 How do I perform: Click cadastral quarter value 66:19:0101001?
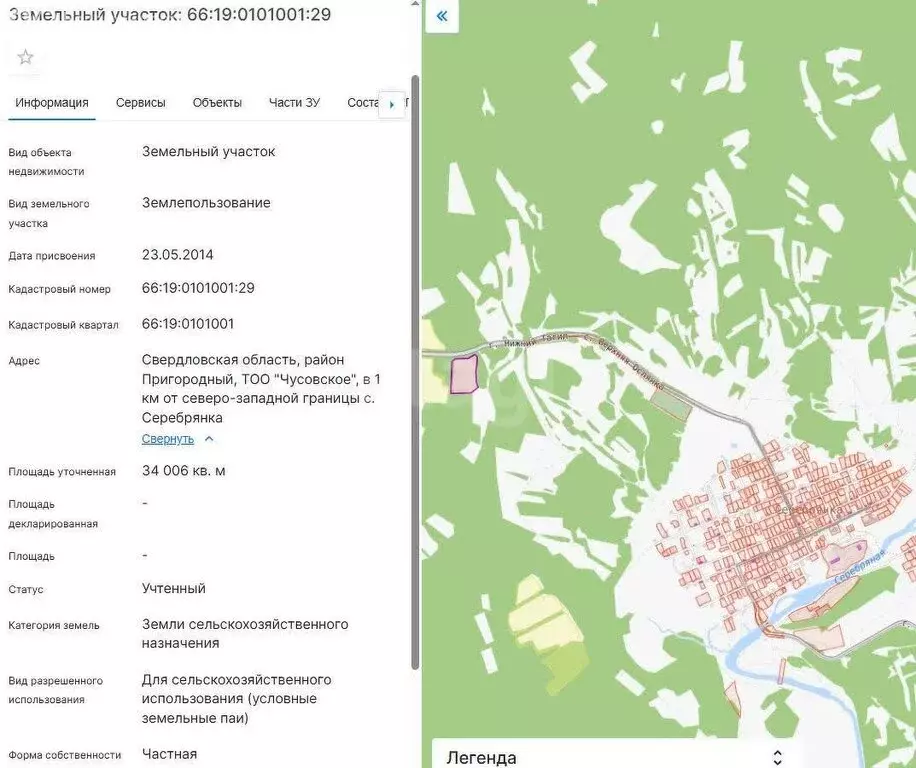pos(188,324)
